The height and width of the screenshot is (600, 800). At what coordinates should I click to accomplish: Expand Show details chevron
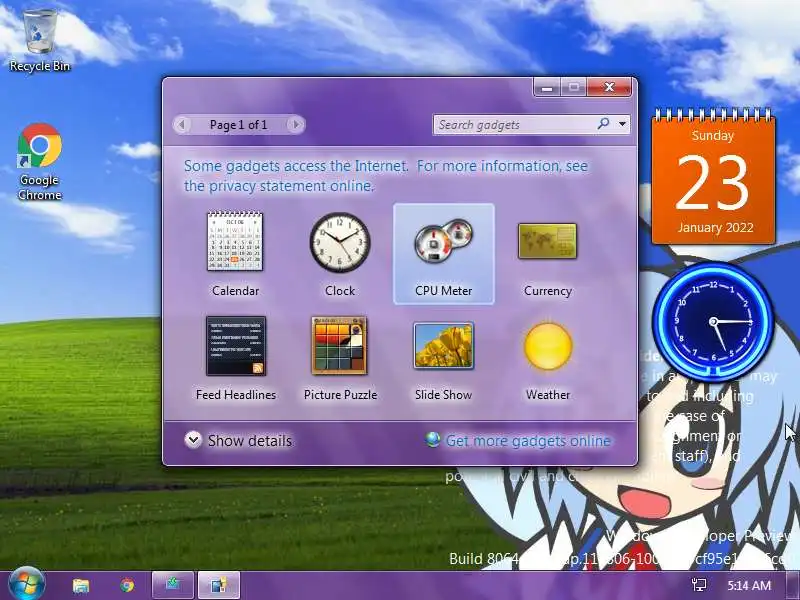pos(193,440)
